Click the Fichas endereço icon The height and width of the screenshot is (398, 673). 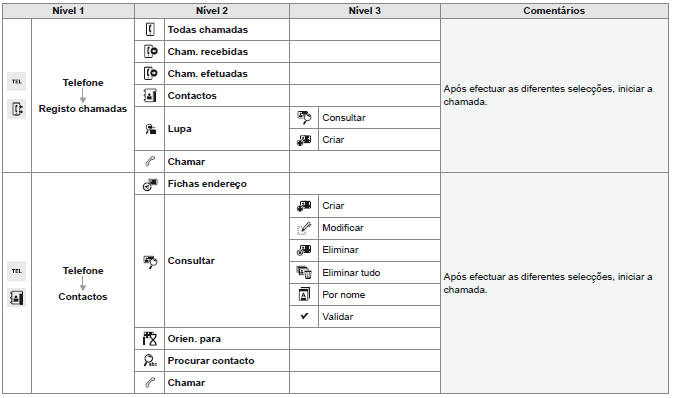[150, 184]
